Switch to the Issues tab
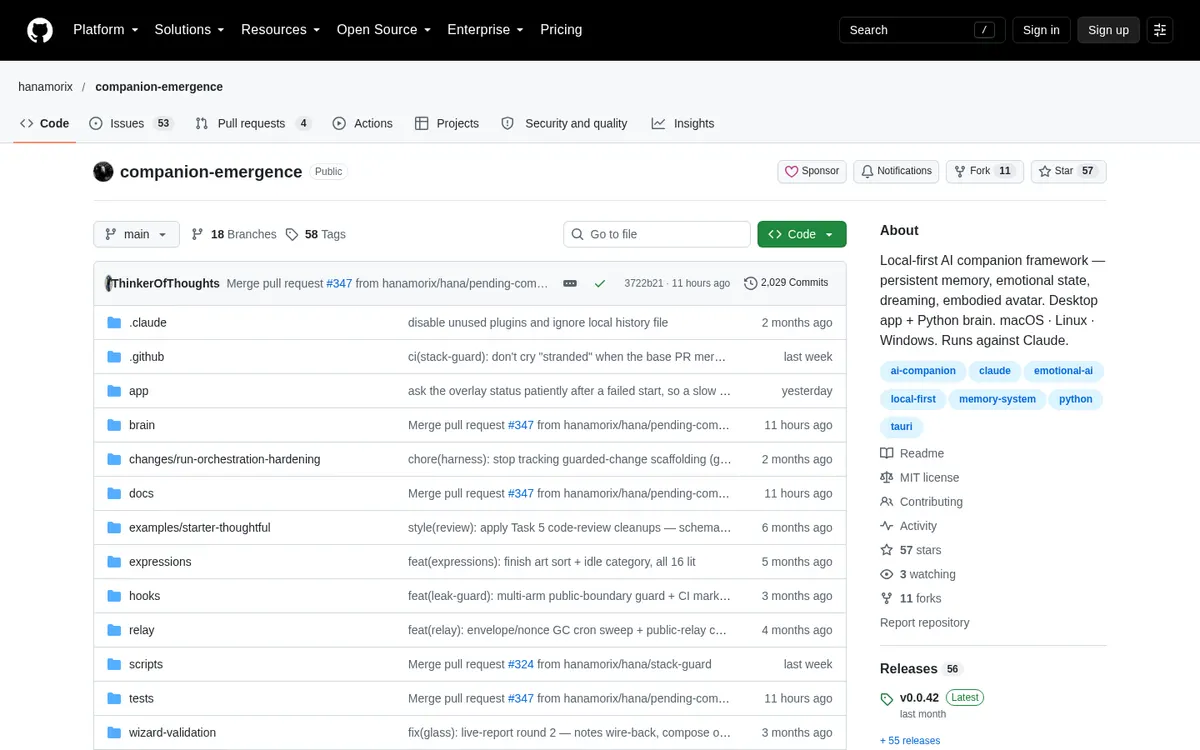The image size is (1200, 750). click(131, 123)
